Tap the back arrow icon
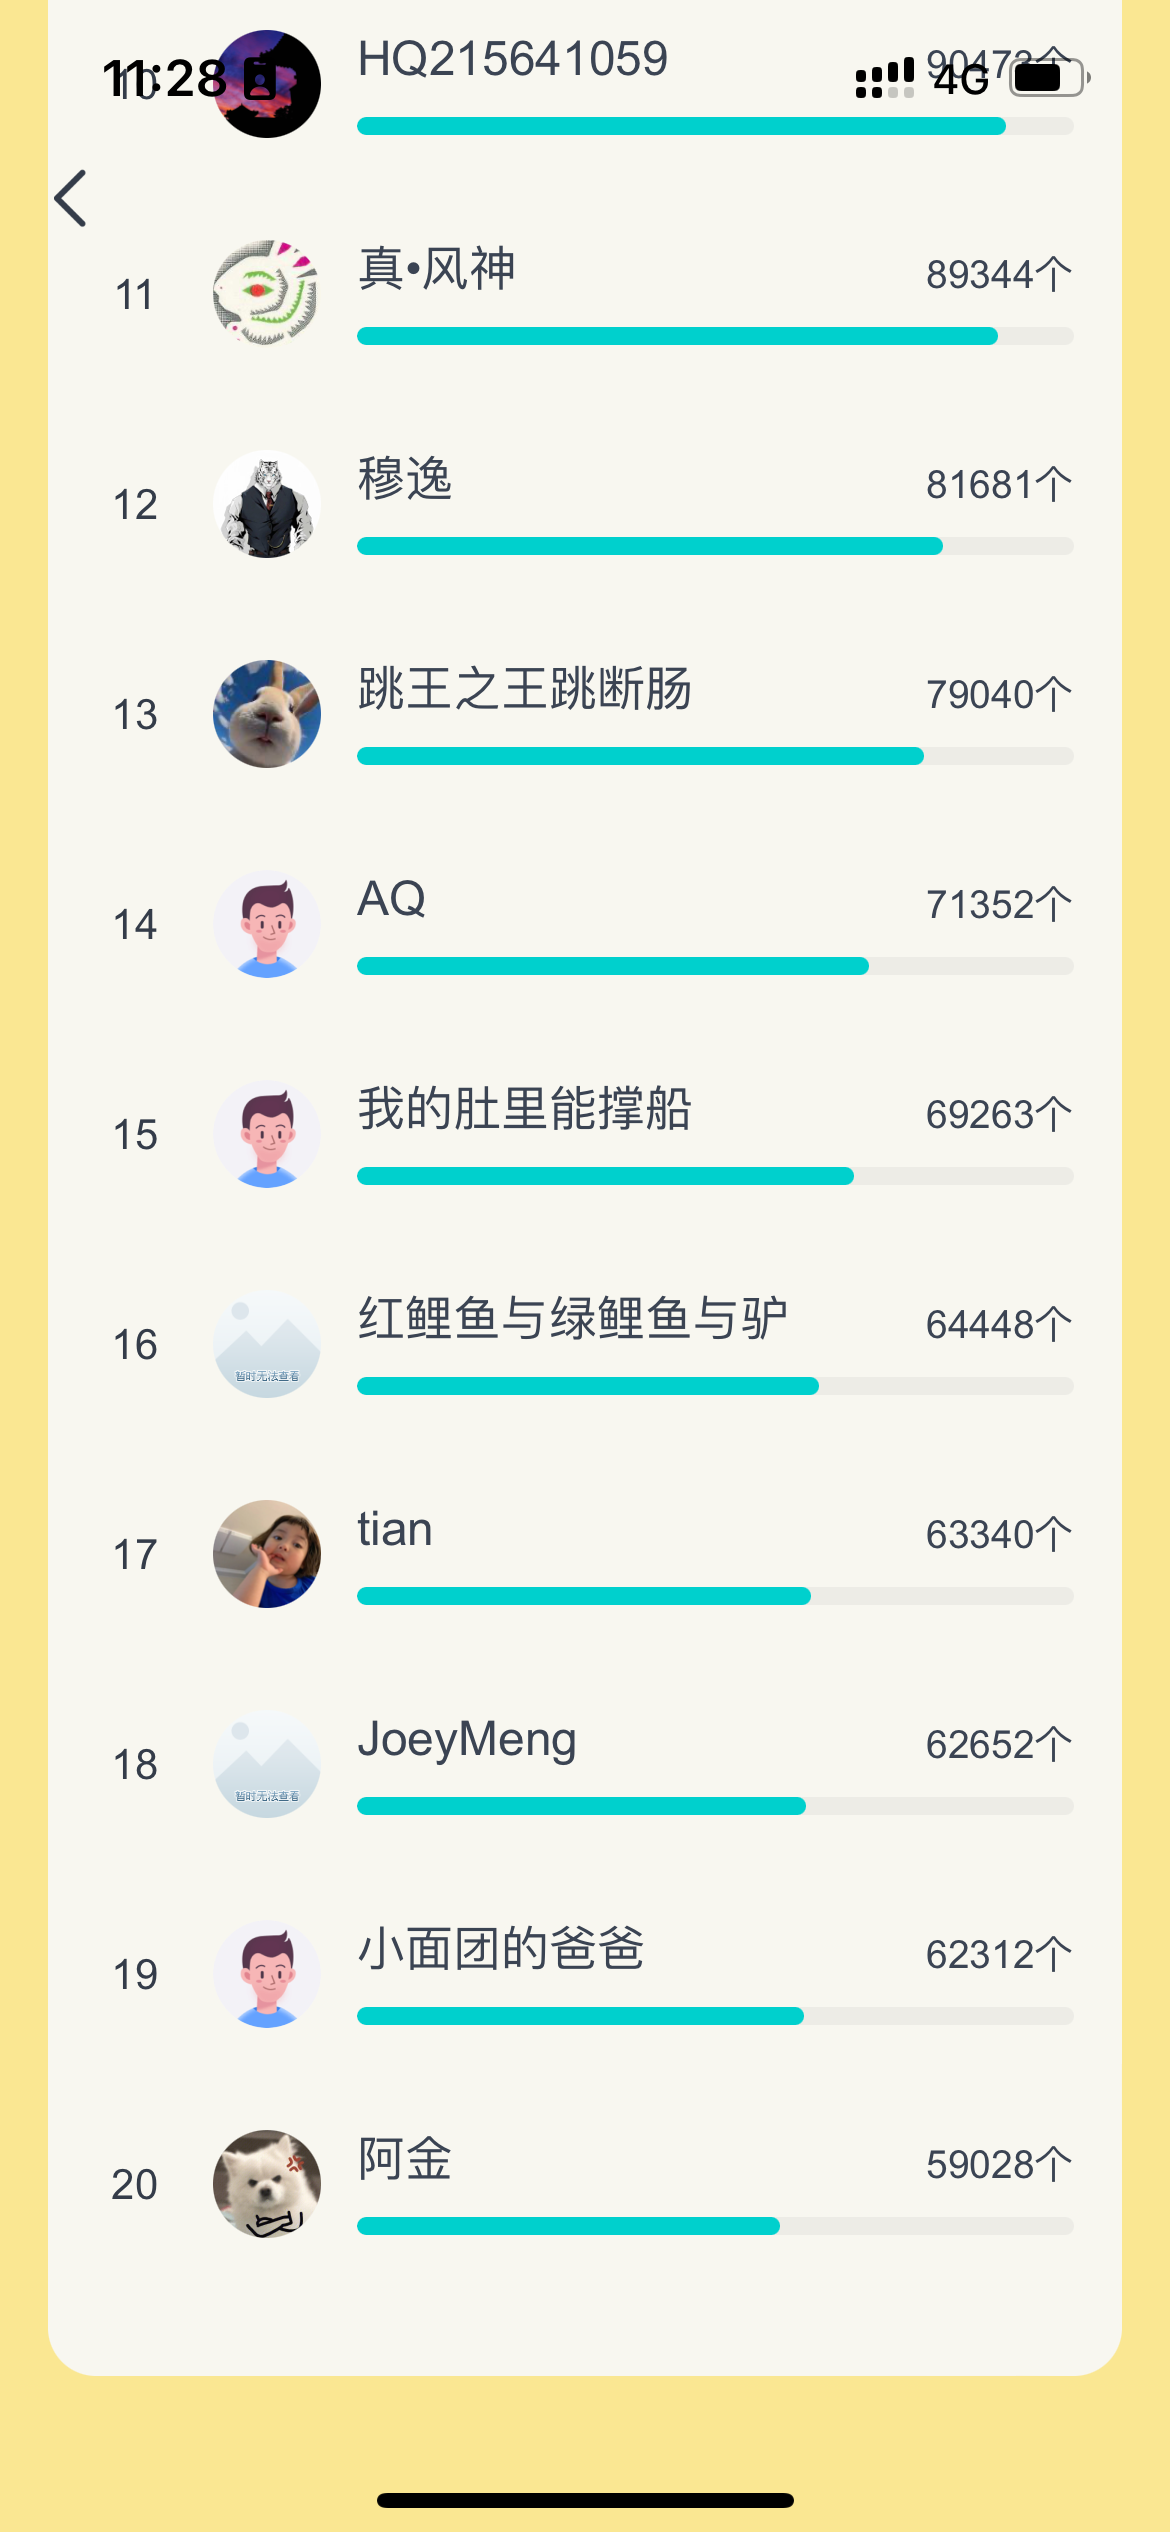Screen dimensions: 1170x2532 (72, 198)
